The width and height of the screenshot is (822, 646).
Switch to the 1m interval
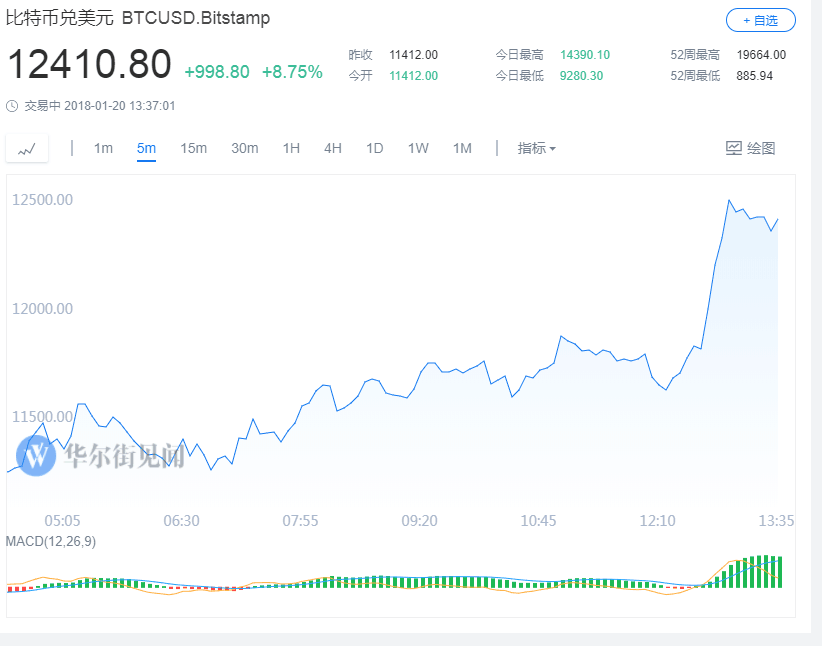coord(103,148)
